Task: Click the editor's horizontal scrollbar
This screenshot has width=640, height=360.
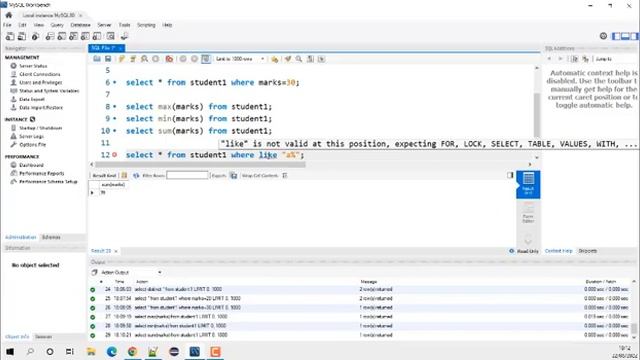Action: pos(200,164)
